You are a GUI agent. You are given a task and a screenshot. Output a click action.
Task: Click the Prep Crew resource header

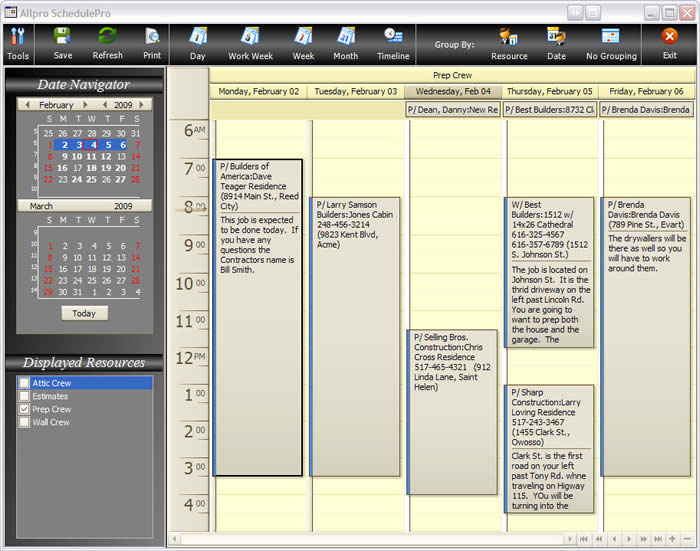[452, 75]
